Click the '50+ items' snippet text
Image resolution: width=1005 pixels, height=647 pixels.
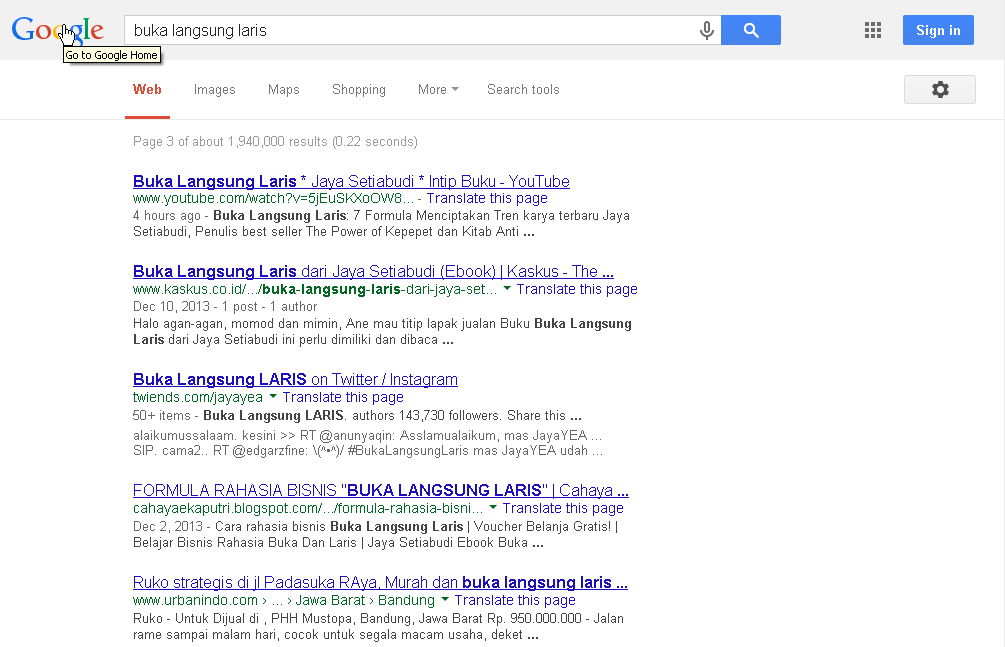pos(162,416)
